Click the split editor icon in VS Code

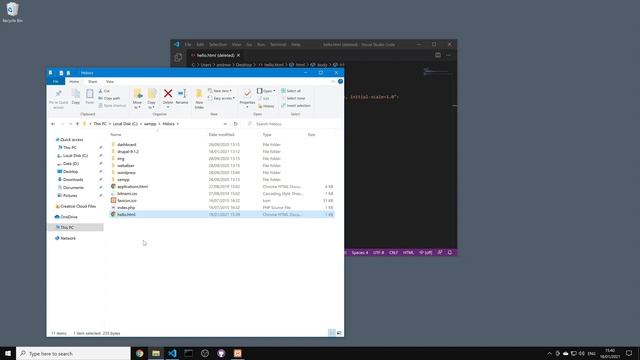tap(438, 55)
